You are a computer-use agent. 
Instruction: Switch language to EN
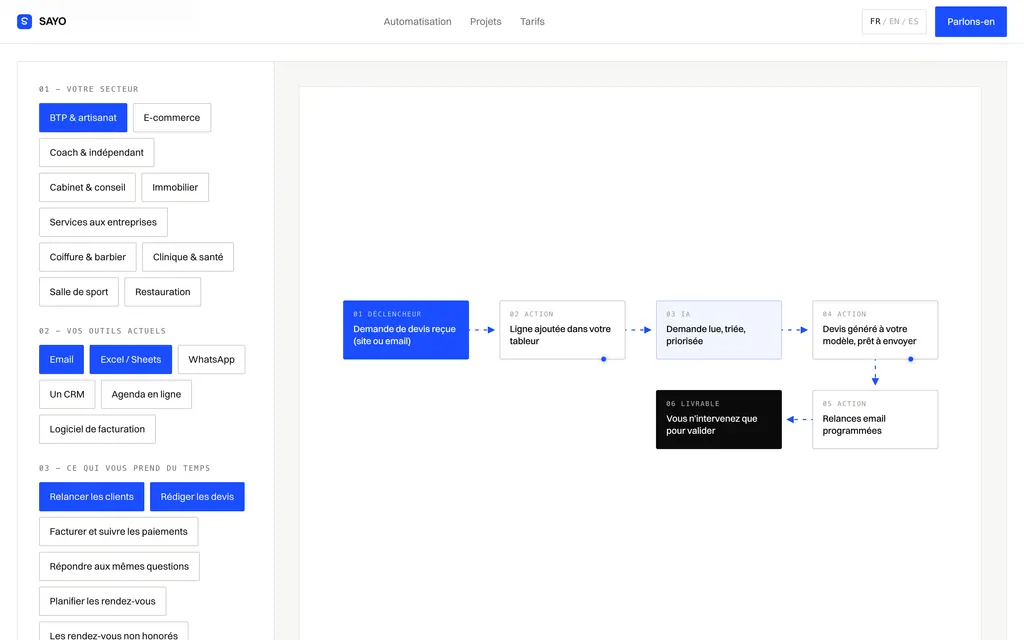894,22
